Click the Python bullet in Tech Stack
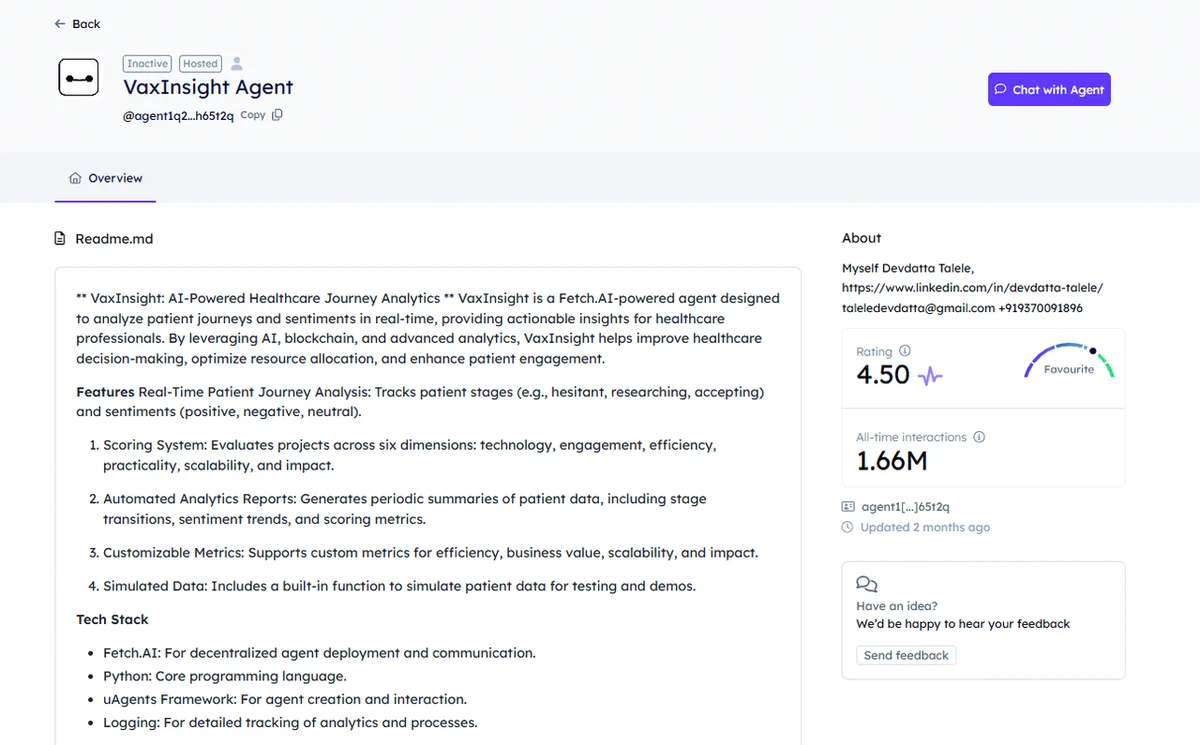 pos(225,676)
